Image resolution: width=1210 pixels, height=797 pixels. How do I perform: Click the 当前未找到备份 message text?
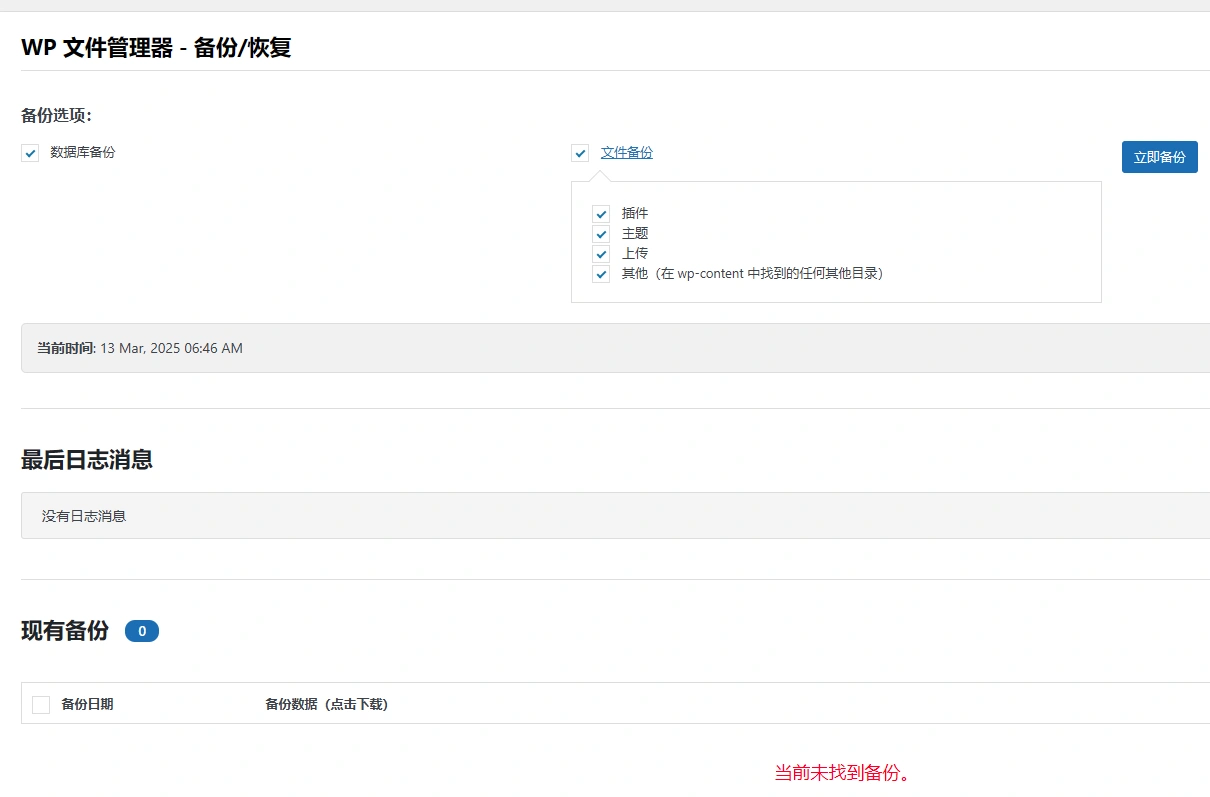(x=843, y=772)
